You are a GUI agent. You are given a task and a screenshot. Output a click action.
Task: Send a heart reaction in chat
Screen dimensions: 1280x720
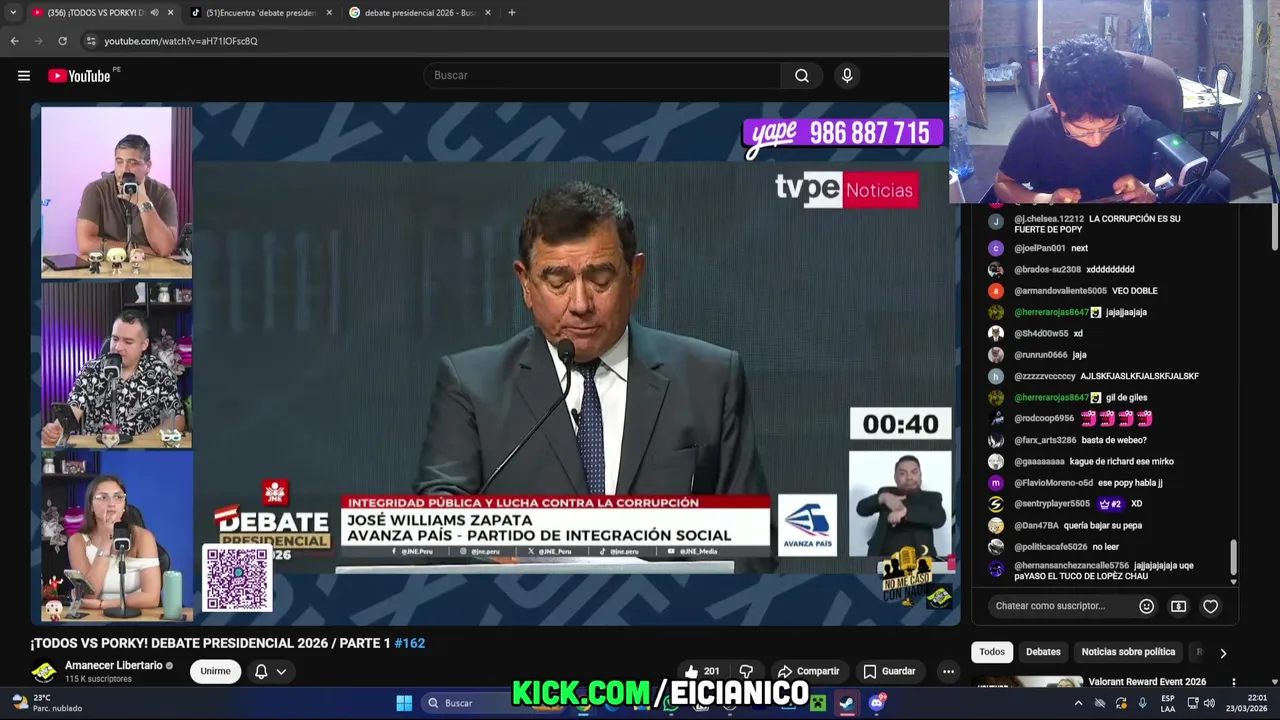point(1210,606)
